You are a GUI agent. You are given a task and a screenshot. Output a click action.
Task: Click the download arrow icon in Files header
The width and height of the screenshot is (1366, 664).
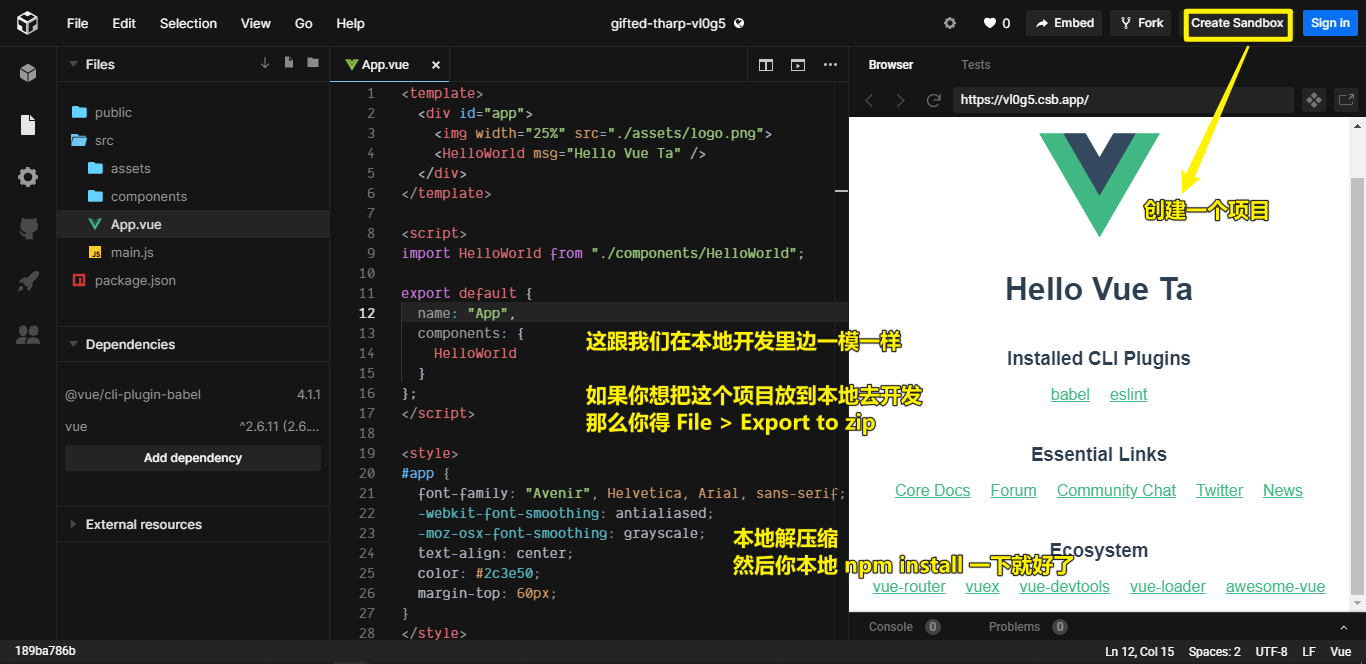click(265, 63)
